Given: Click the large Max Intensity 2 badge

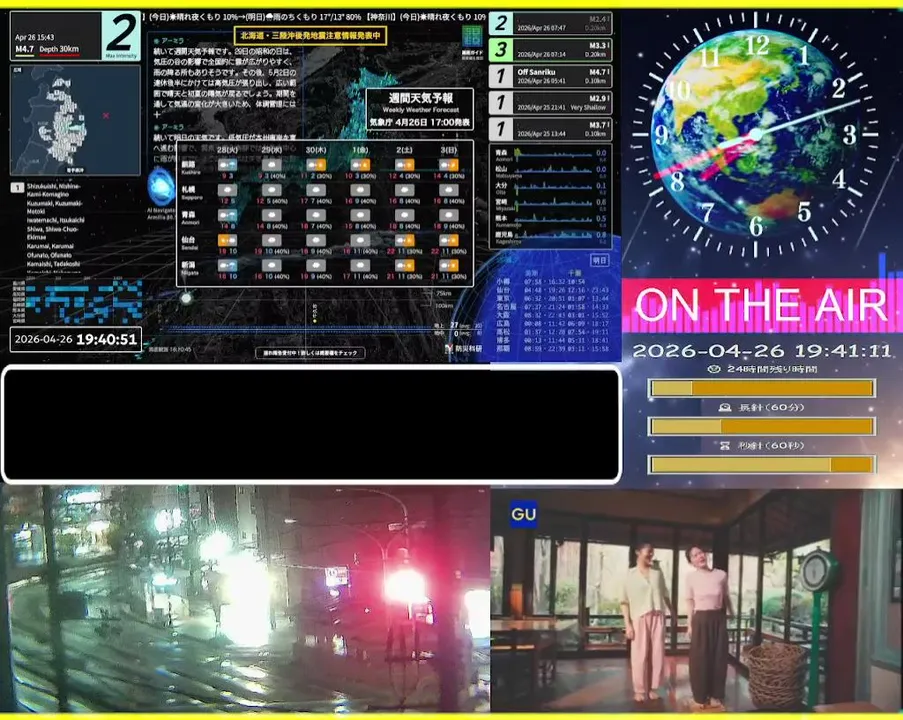Looking at the screenshot, I should [x=121, y=35].
